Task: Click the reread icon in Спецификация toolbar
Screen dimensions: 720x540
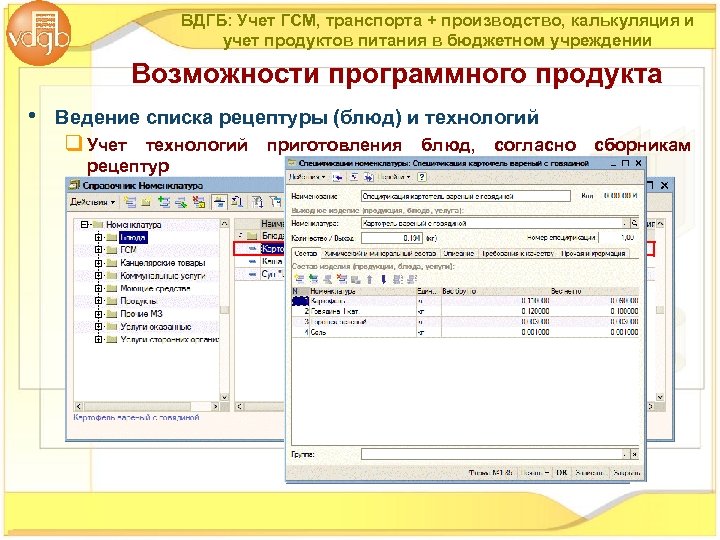Action: (x=354, y=177)
